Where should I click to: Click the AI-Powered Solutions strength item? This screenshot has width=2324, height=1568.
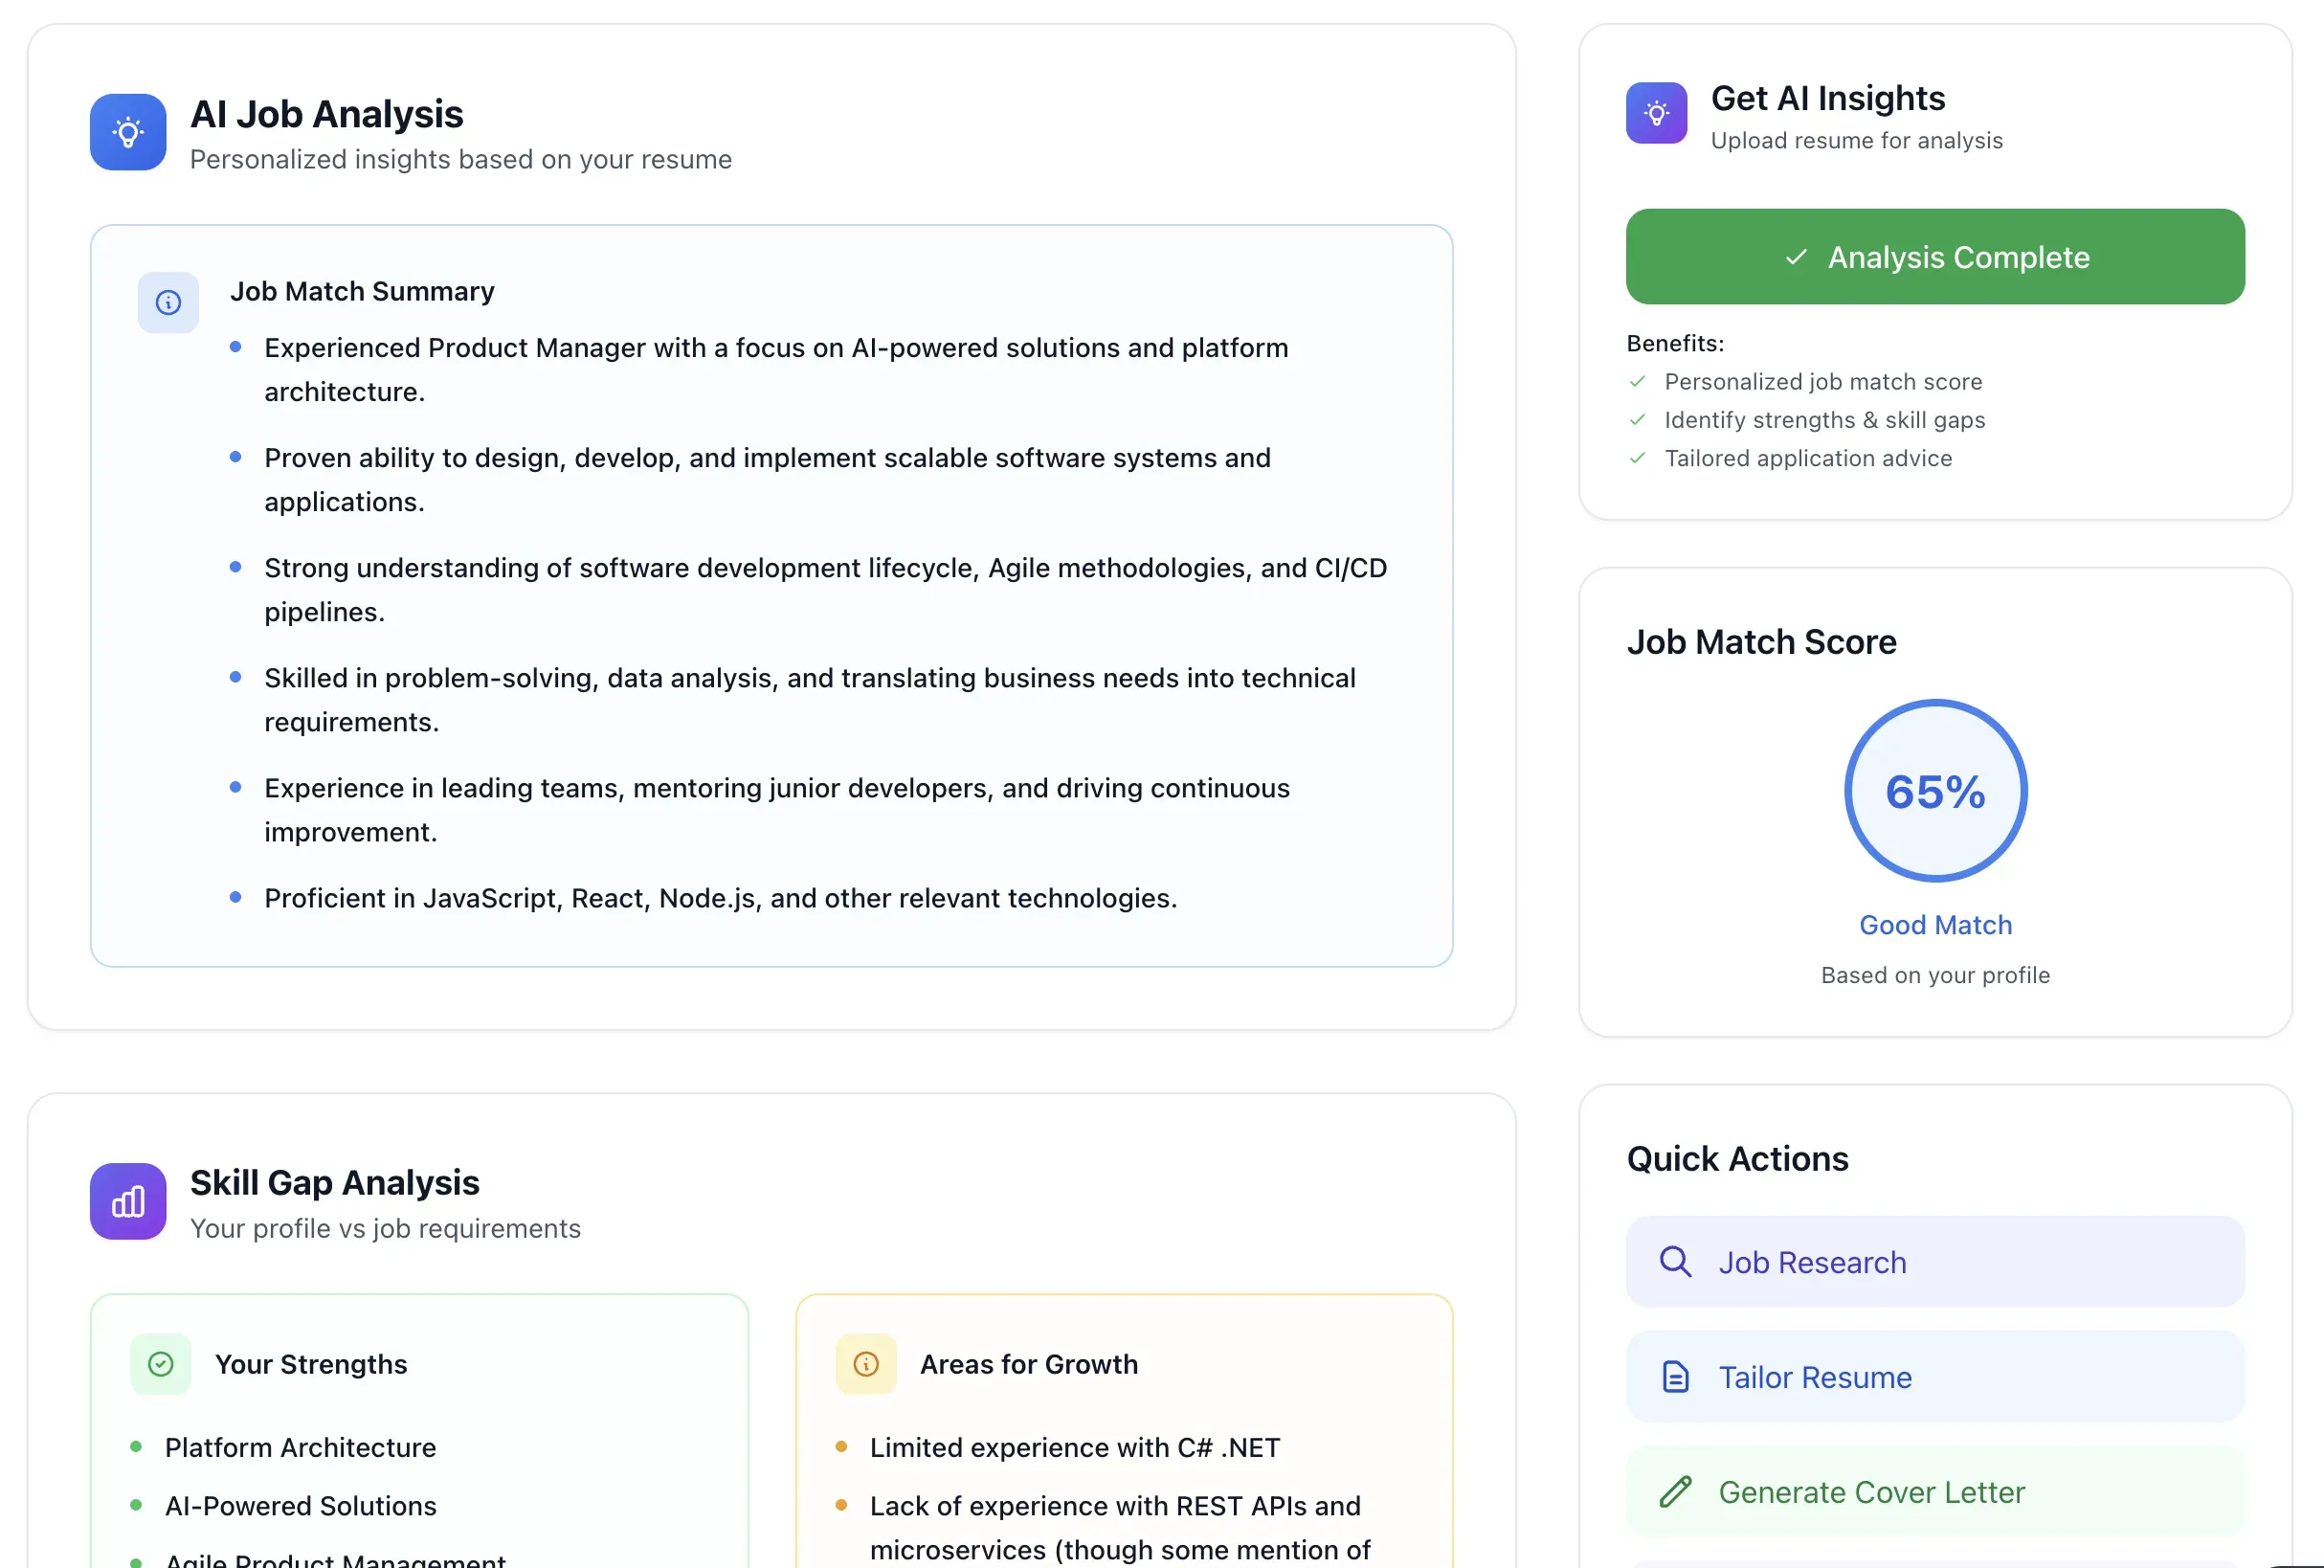coord(300,1506)
